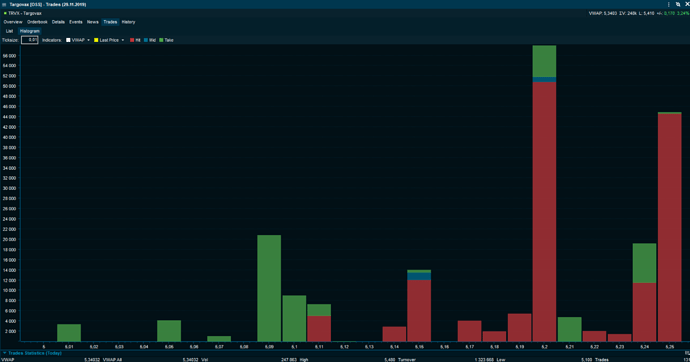Open the Overview tab
This screenshot has width=690, height=362.
coord(13,22)
